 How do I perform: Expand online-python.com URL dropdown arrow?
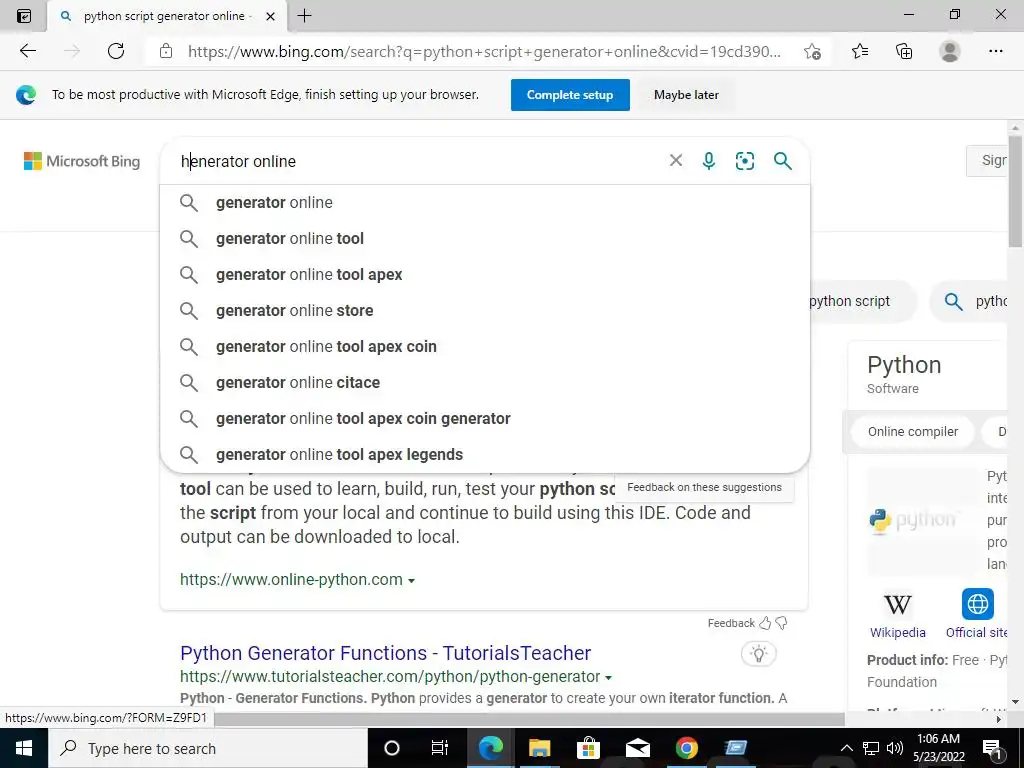[x=411, y=581]
